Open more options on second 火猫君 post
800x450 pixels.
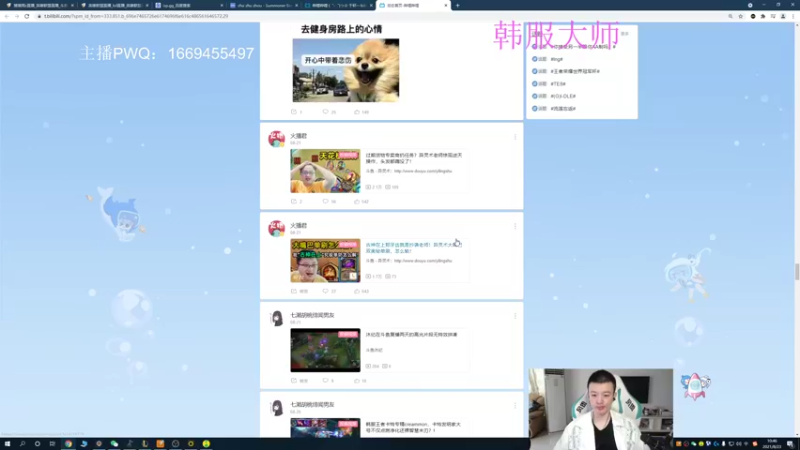click(515, 226)
